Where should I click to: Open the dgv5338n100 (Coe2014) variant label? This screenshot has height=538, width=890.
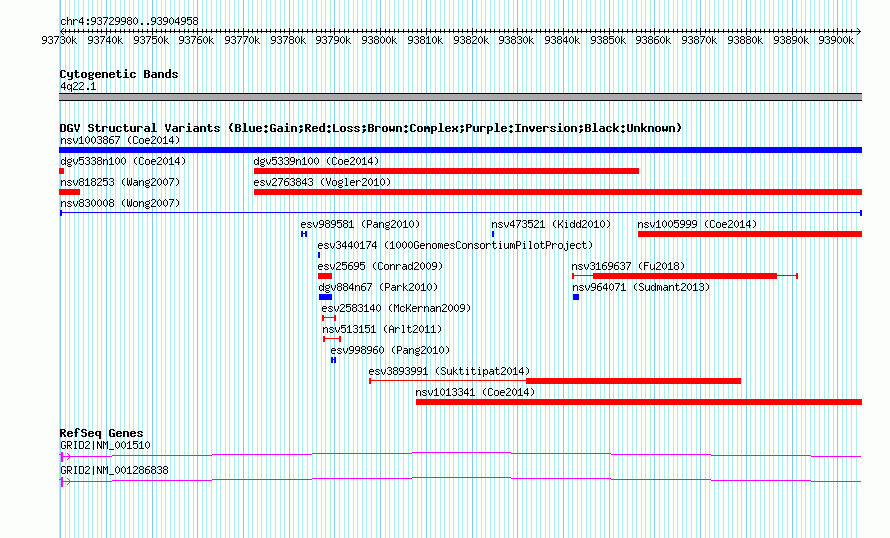[123, 161]
